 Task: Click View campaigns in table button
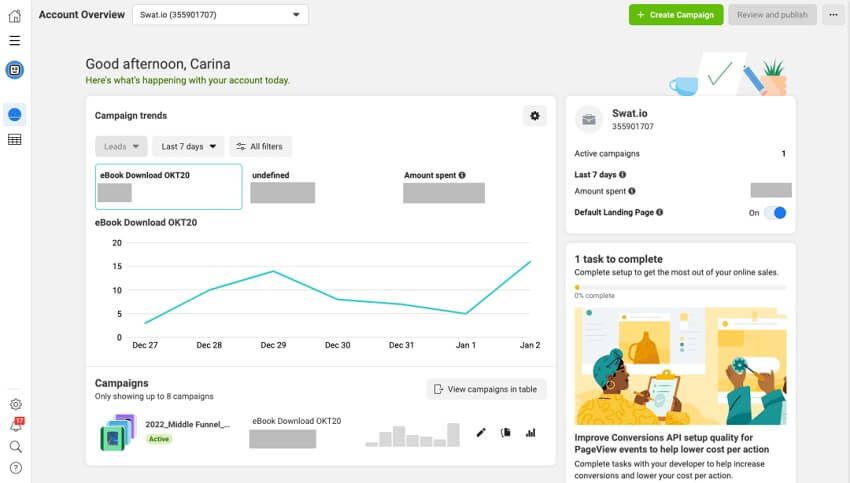pyautogui.click(x=486, y=389)
